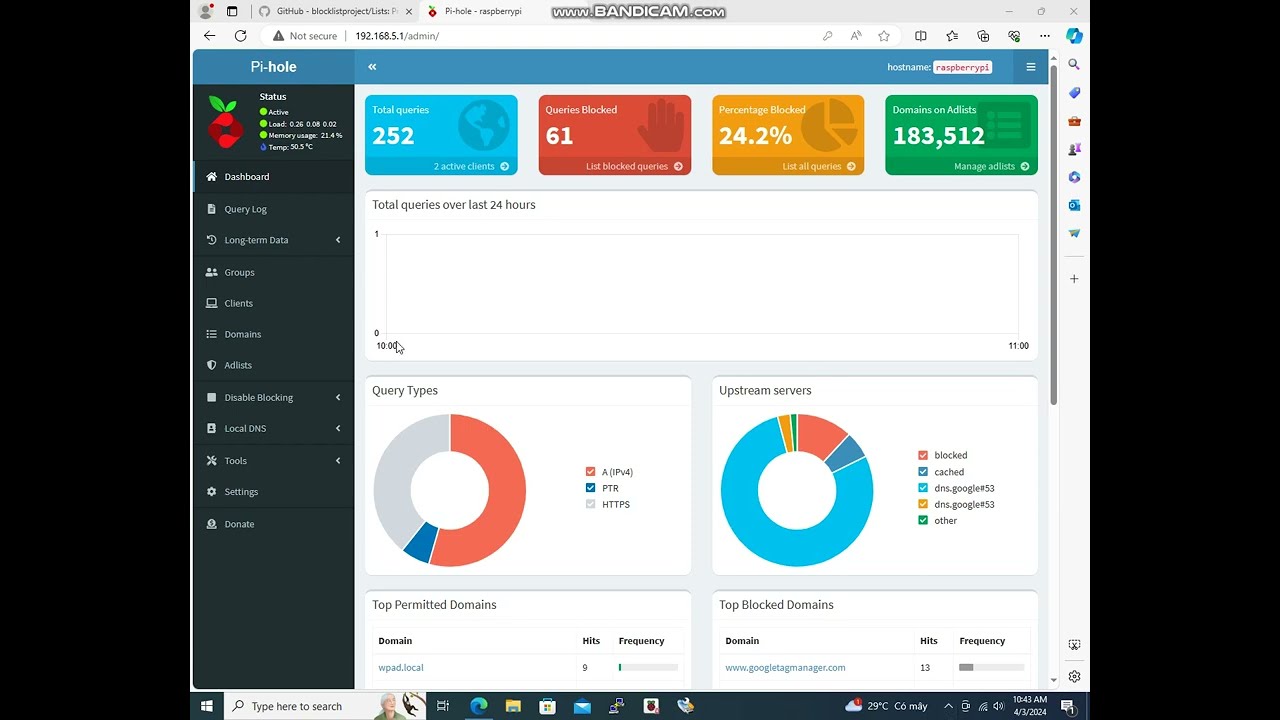Screen dimensions: 1280x720
Task: Click the browser Refresh button
Action: pyautogui.click(x=240, y=36)
